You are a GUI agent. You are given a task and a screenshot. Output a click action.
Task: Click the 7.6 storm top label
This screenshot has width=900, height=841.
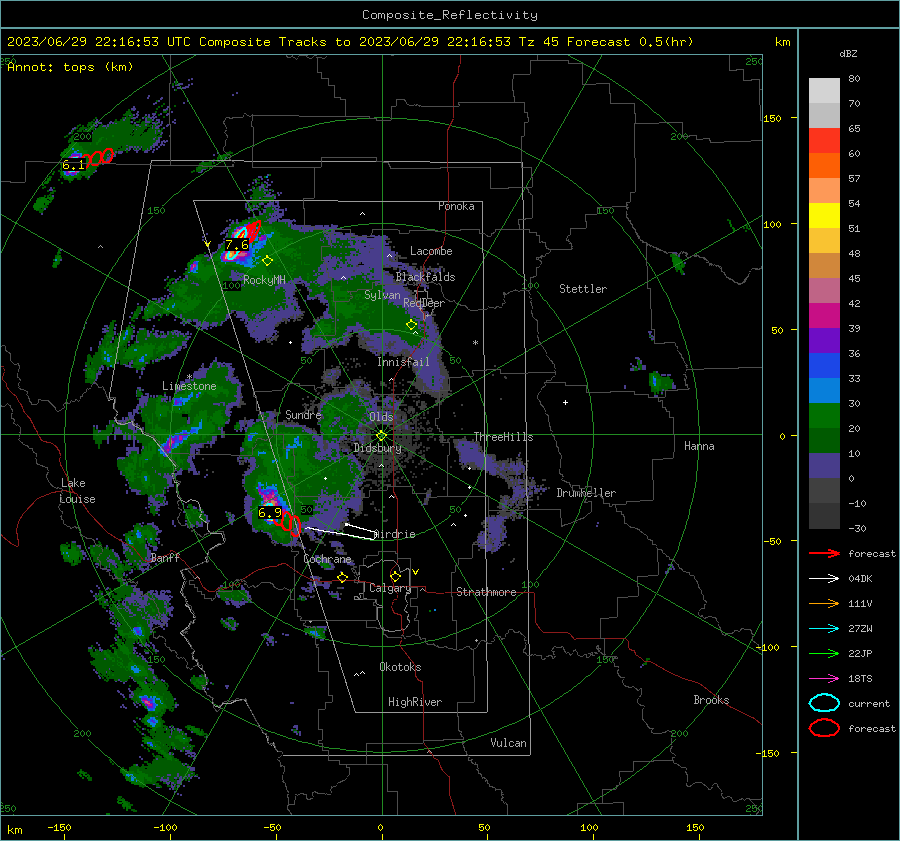point(236,245)
